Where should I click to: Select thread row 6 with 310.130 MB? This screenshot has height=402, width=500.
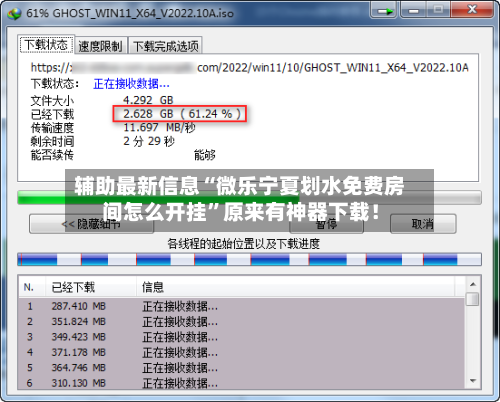pos(242,383)
